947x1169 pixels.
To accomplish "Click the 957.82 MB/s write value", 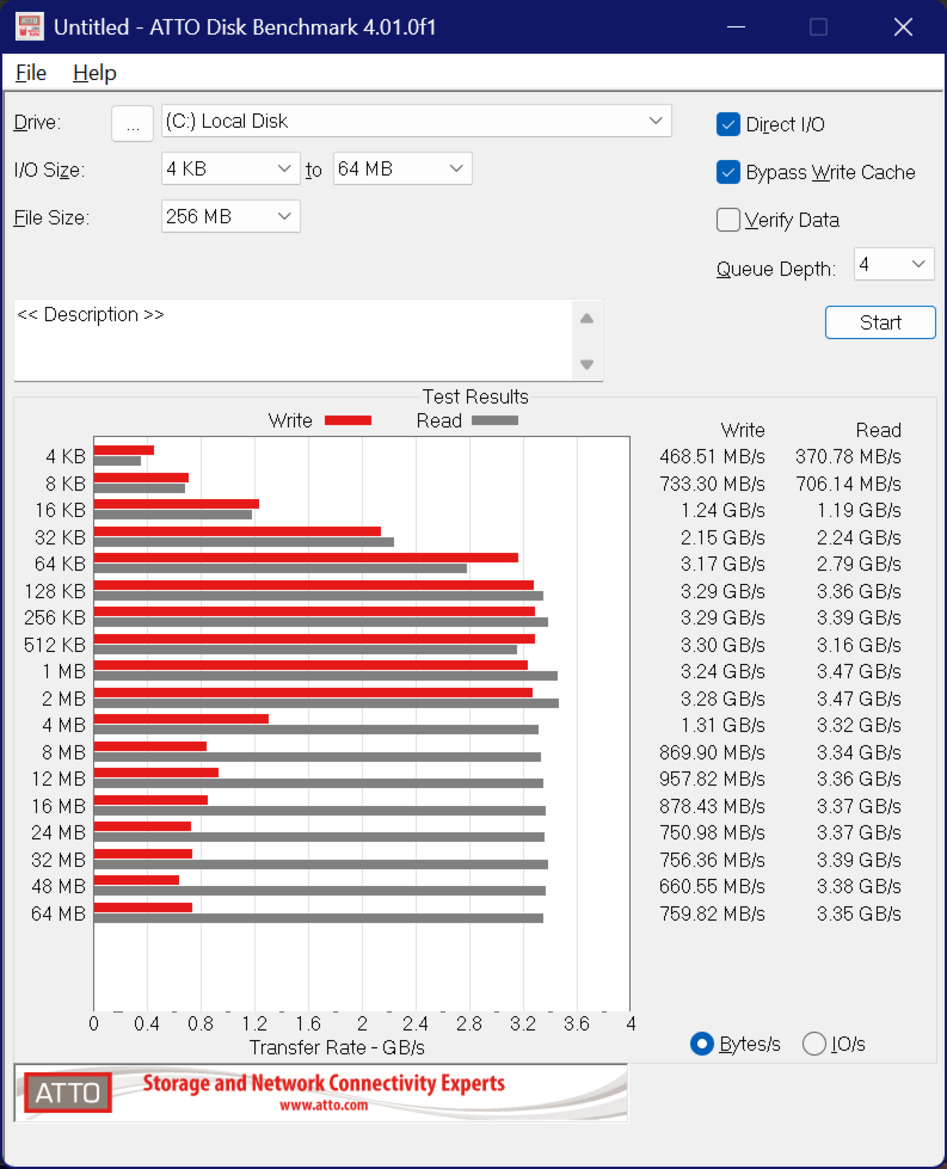I will pos(712,779).
